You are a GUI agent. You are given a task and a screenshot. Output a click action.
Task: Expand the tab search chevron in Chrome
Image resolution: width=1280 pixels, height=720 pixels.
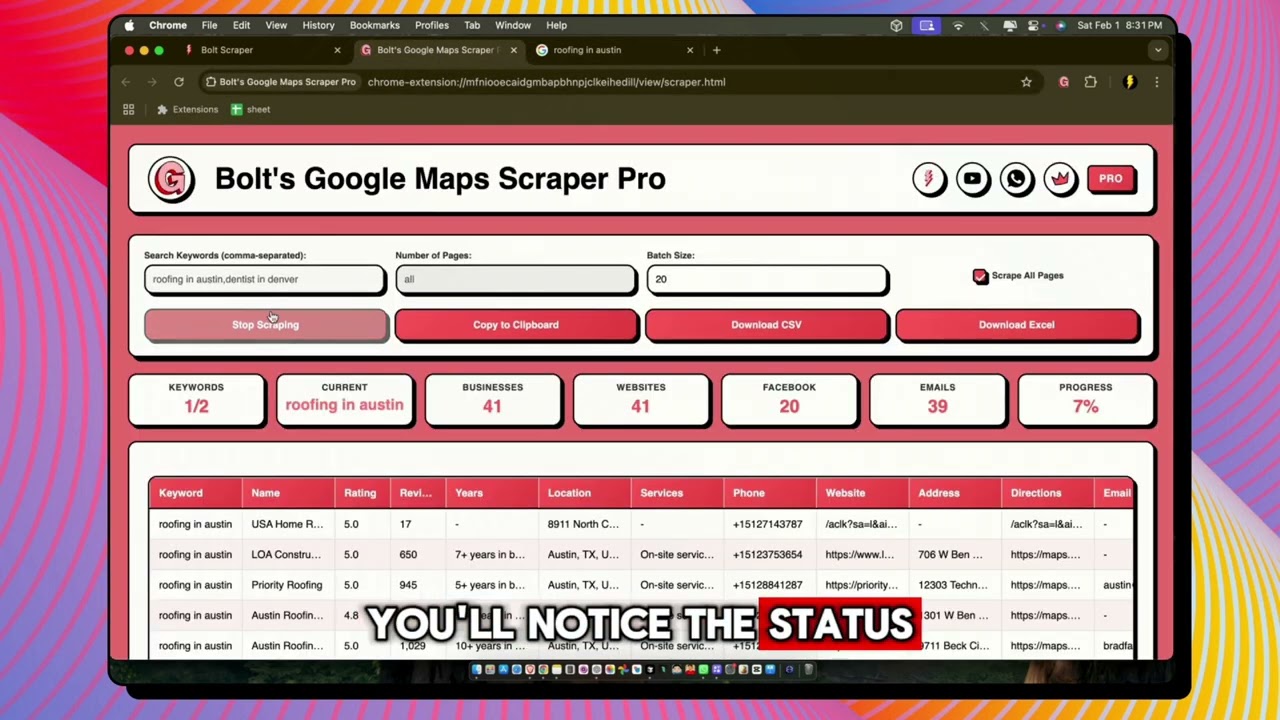pyautogui.click(x=1157, y=50)
